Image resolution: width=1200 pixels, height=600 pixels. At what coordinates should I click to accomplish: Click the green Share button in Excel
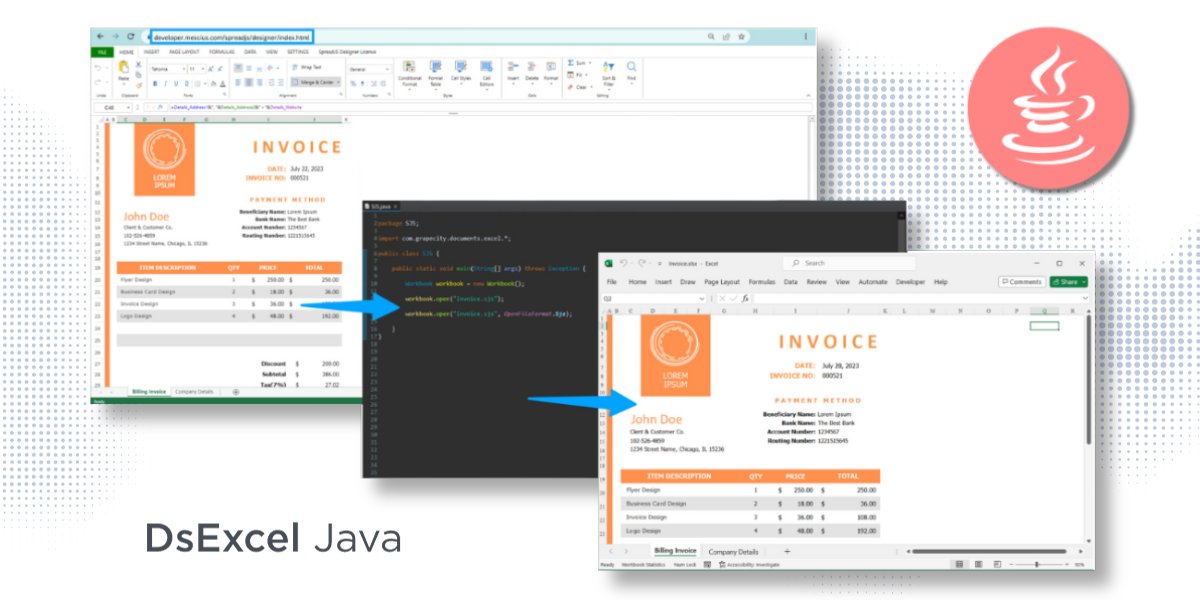point(1068,282)
